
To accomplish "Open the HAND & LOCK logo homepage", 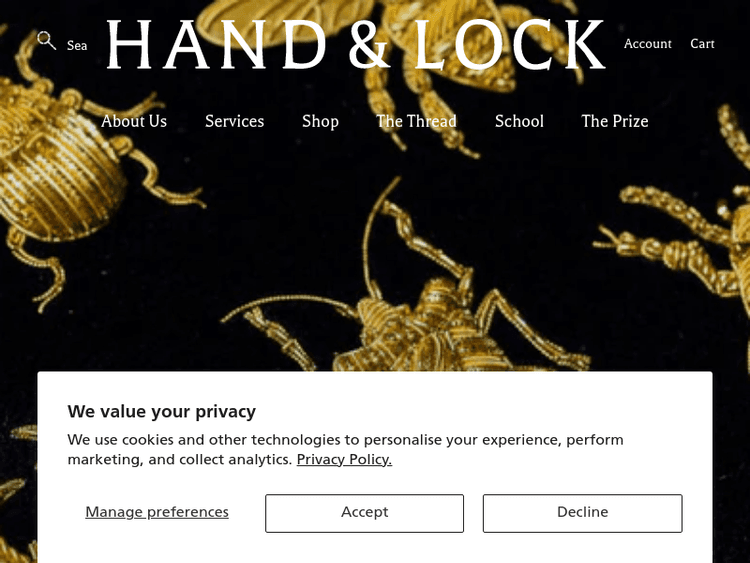I will coord(356,45).
